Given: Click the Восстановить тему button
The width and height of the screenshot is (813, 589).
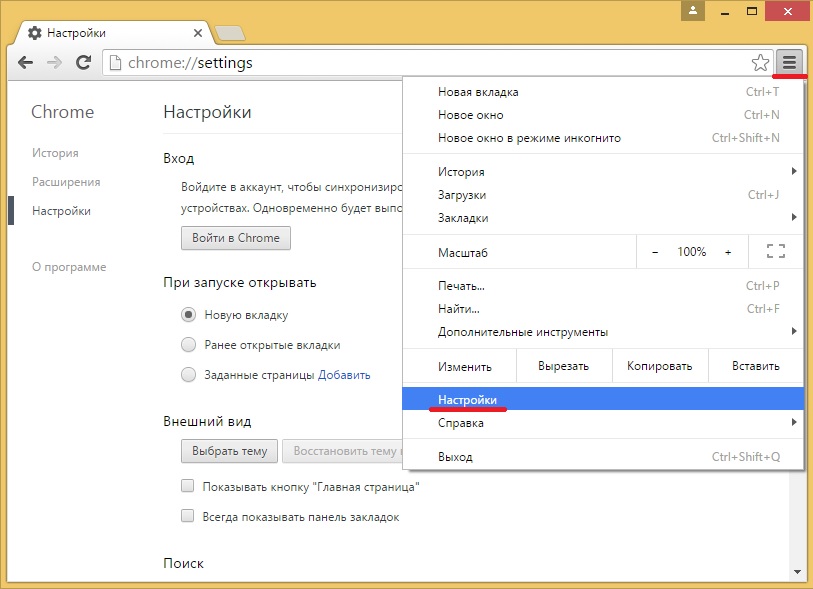Looking at the screenshot, I should pyautogui.click(x=342, y=451).
